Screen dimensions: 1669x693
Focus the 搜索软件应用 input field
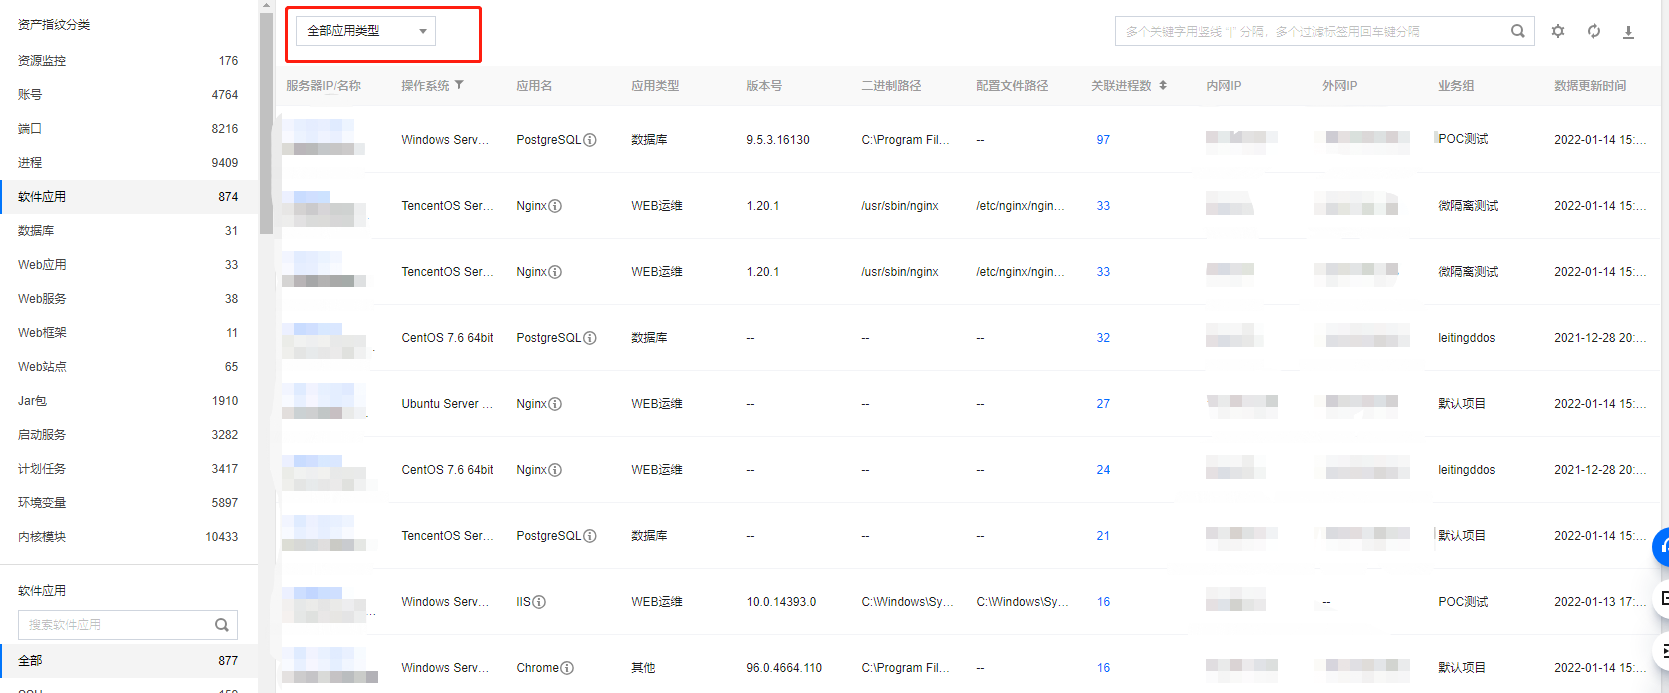[x=115, y=625]
